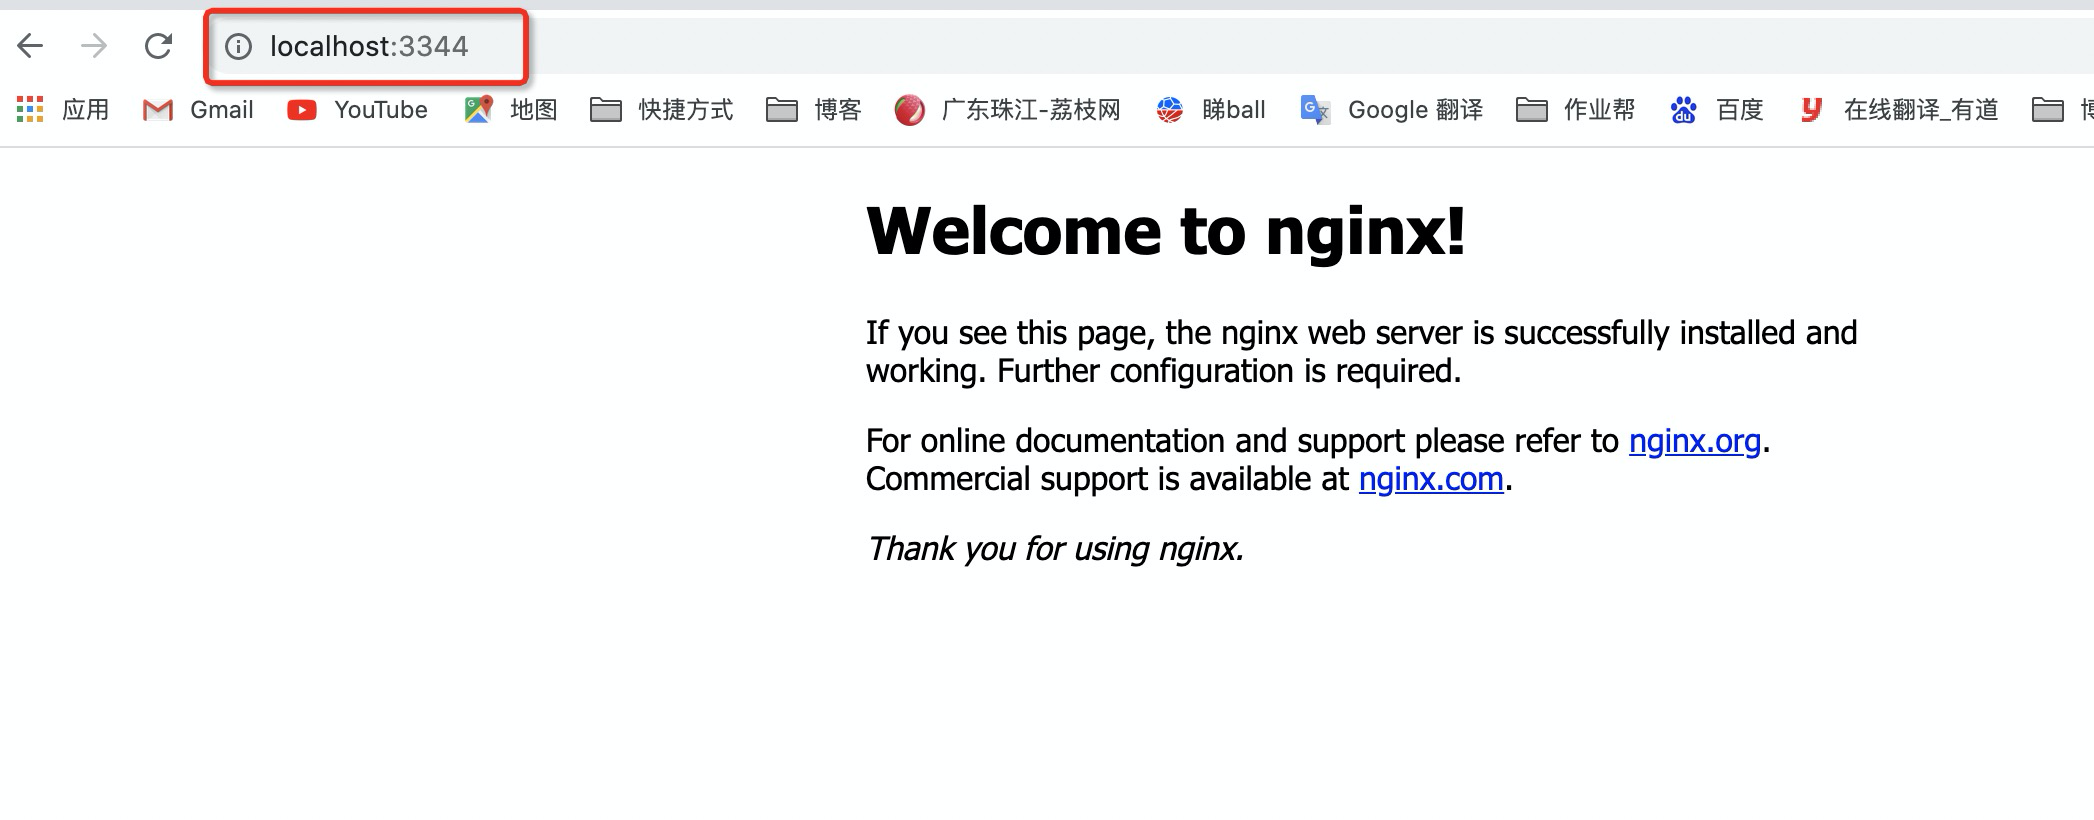Image resolution: width=2094 pixels, height=820 pixels.
Task: Open the Google 翻译 bookmark
Action: pyautogui.click(x=1391, y=110)
